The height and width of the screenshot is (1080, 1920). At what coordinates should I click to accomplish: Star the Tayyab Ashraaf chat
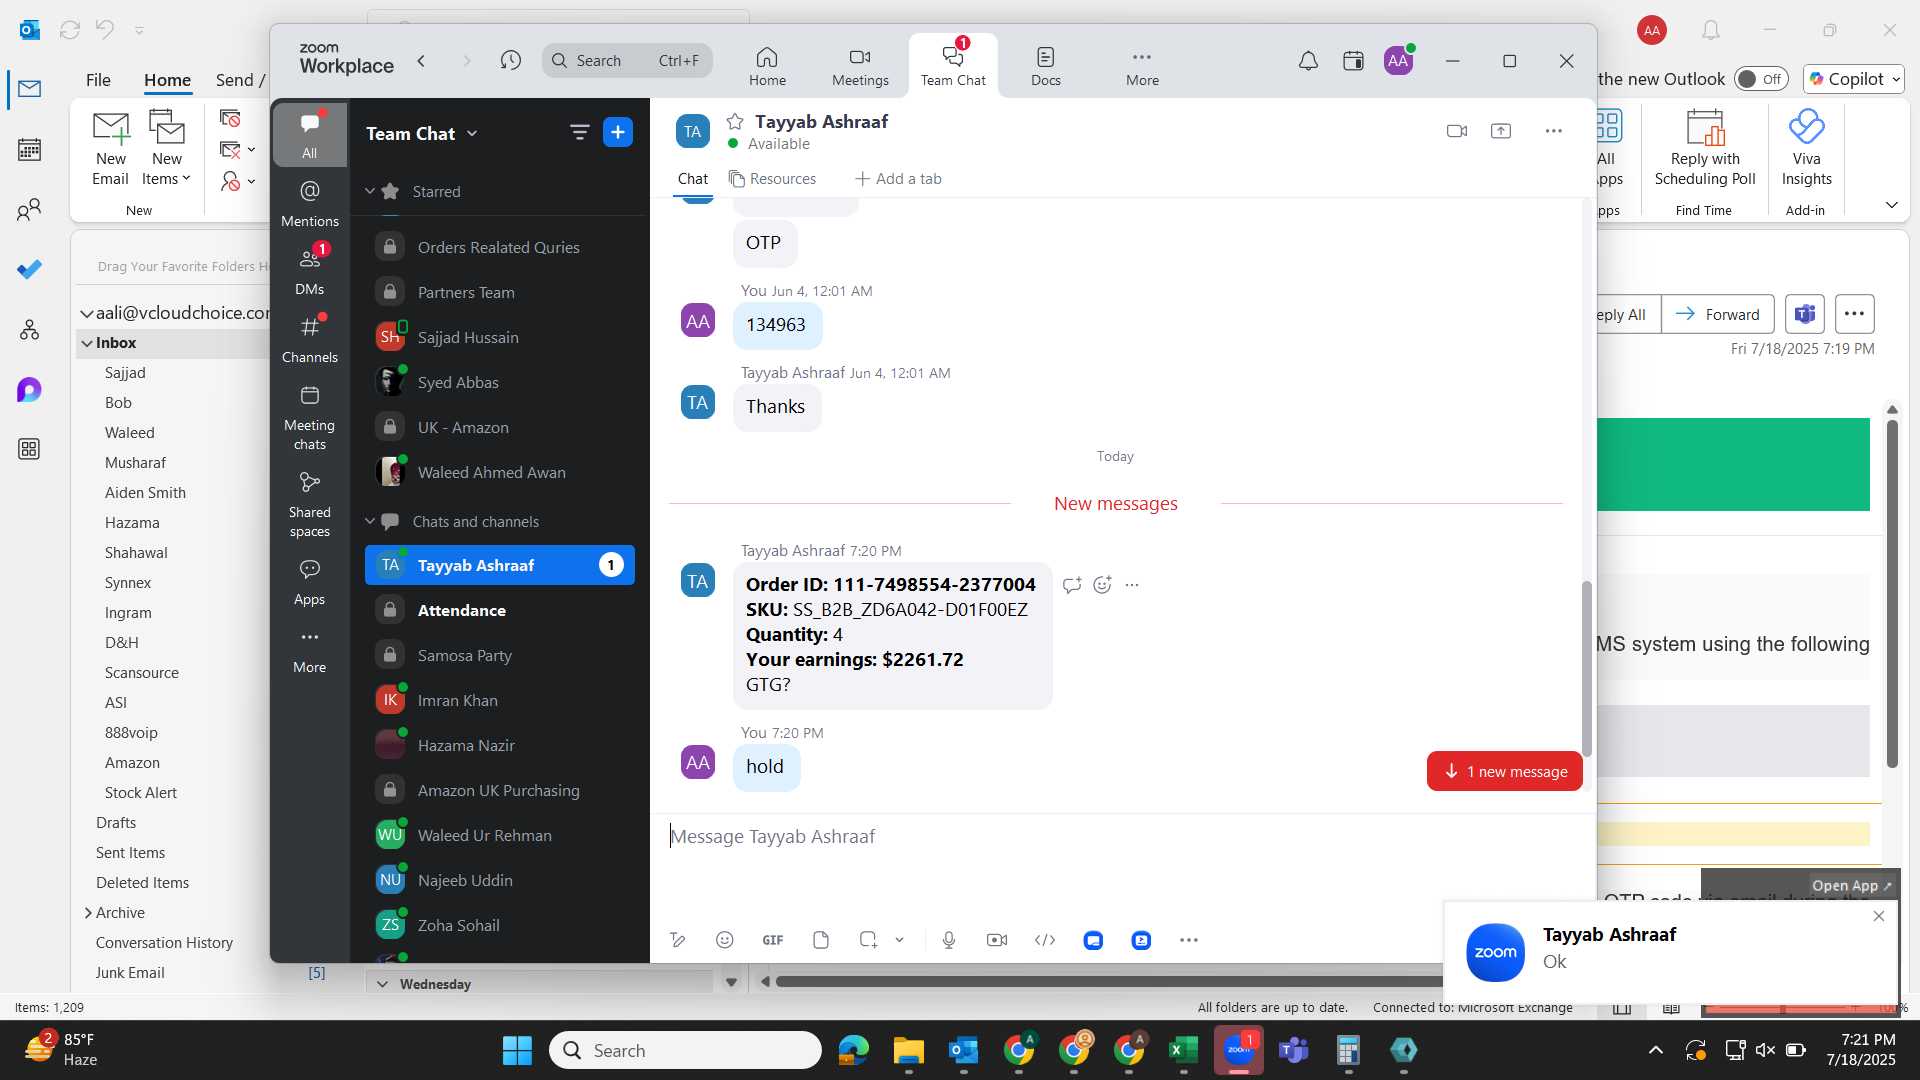[x=735, y=122]
